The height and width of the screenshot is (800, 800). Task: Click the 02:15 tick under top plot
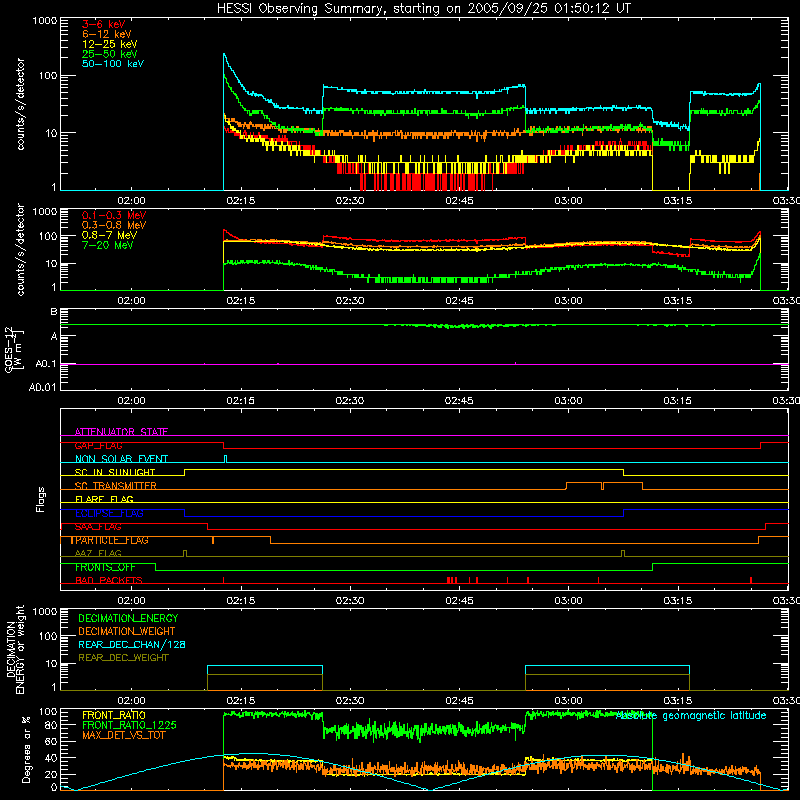click(x=241, y=201)
